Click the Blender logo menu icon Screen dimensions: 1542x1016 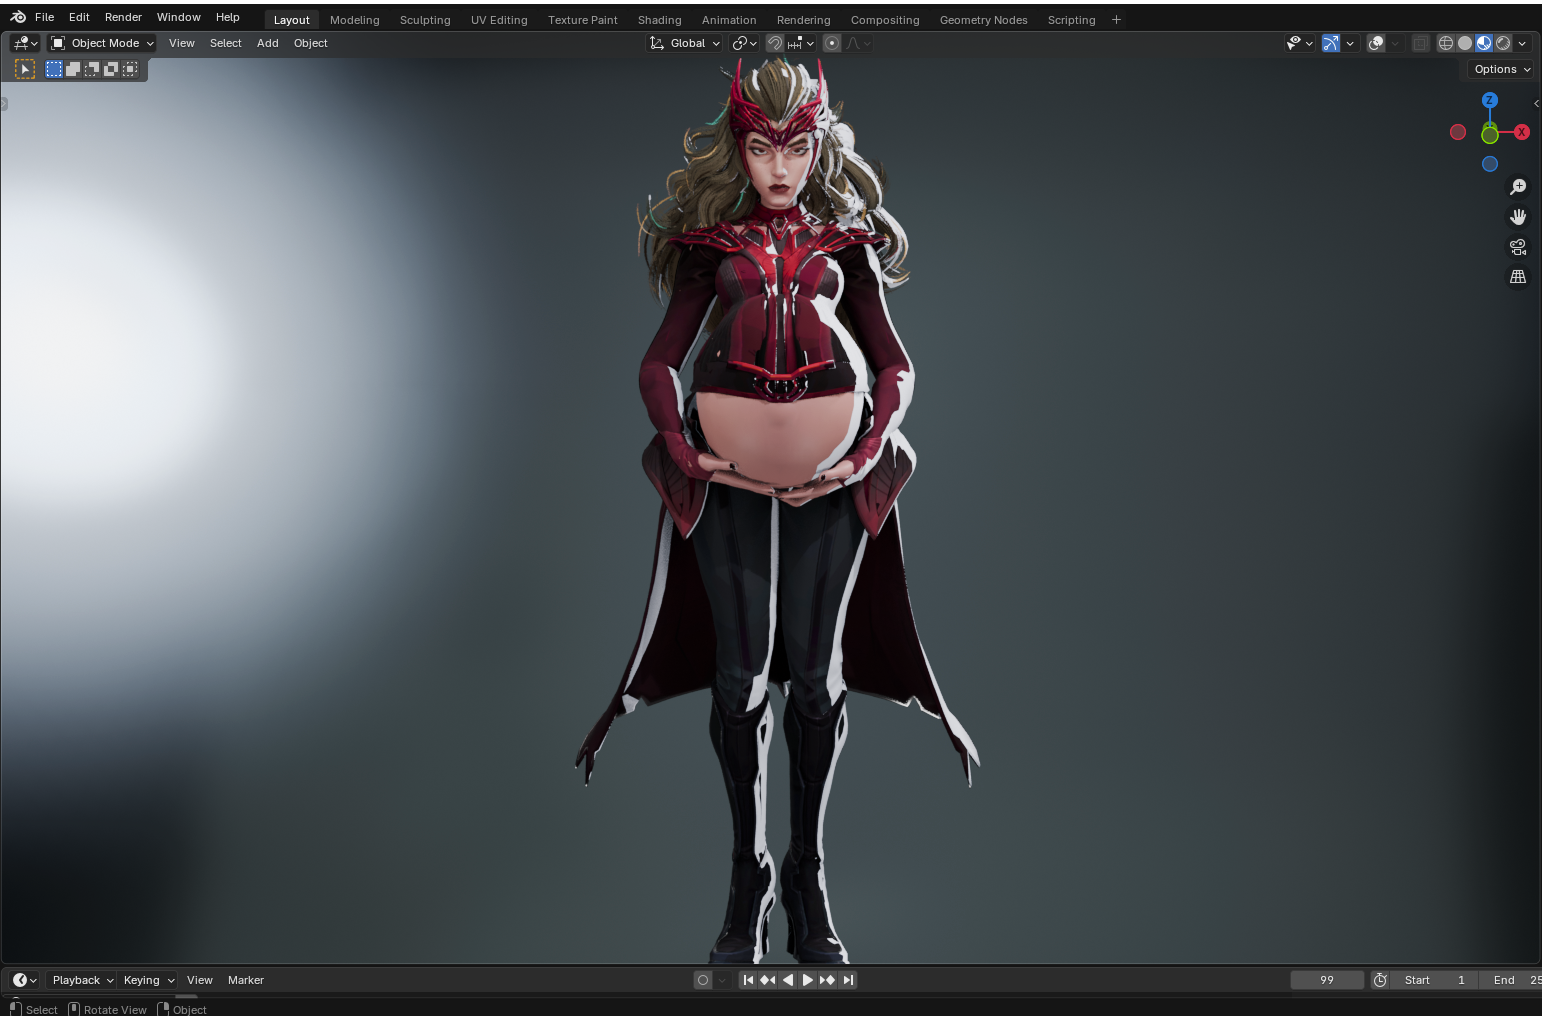pos(18,17)
